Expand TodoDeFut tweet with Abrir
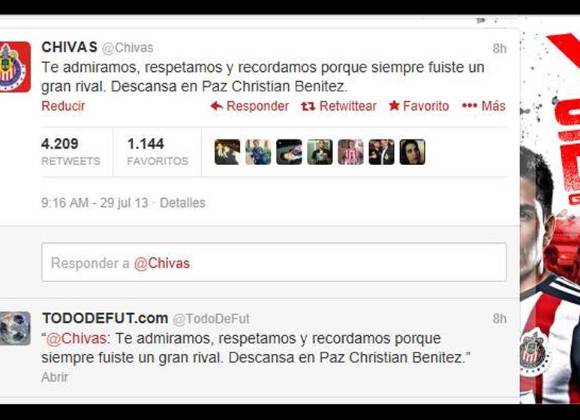Screen dimensions: 580x420 (x=55, y=377)
